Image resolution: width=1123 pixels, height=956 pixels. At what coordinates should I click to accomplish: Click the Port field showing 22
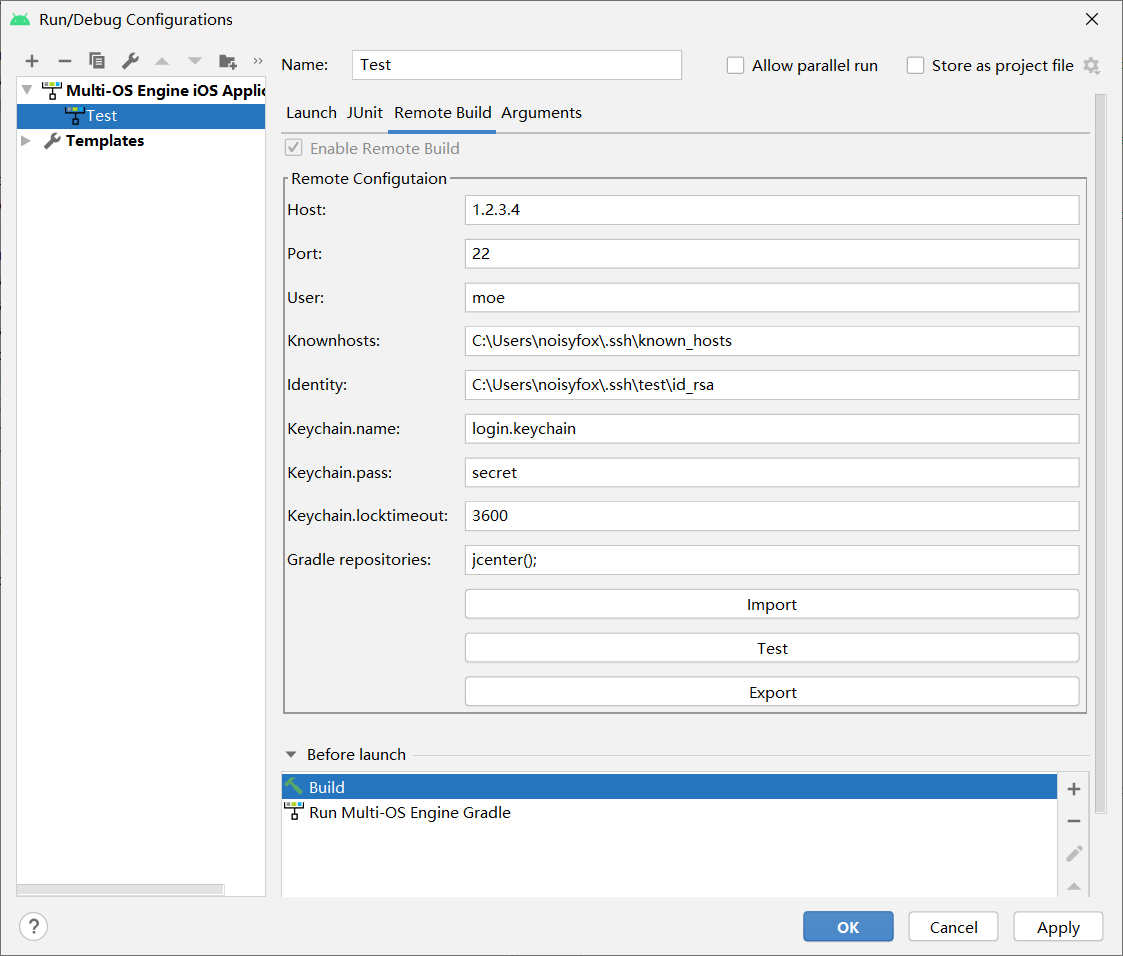click(x=772, y=254)
